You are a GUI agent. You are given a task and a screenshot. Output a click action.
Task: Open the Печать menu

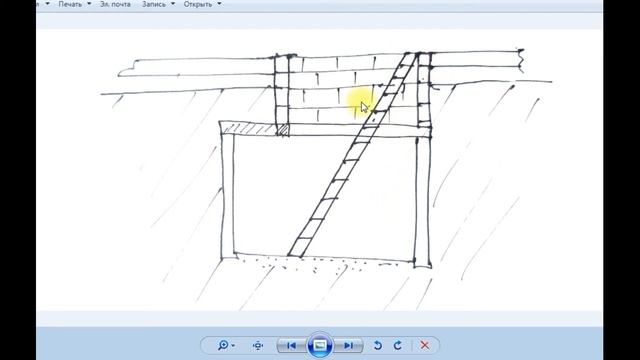pos(70,4)
